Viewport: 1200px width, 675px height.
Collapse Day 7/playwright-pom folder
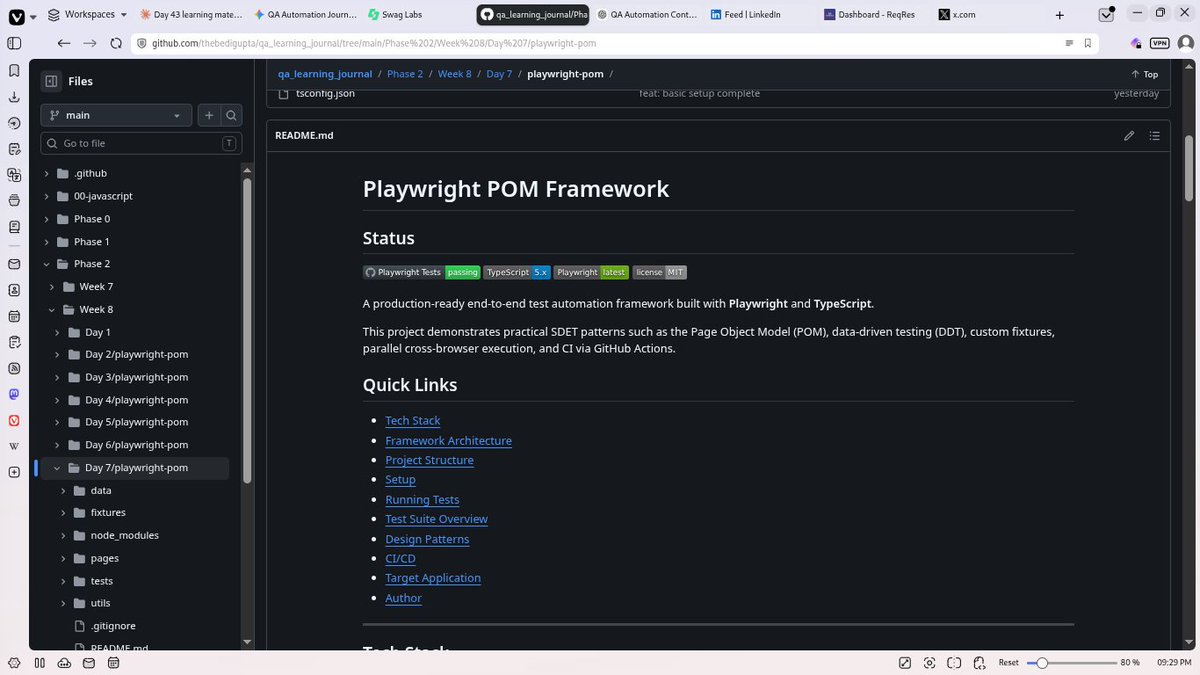coord(58,468)
